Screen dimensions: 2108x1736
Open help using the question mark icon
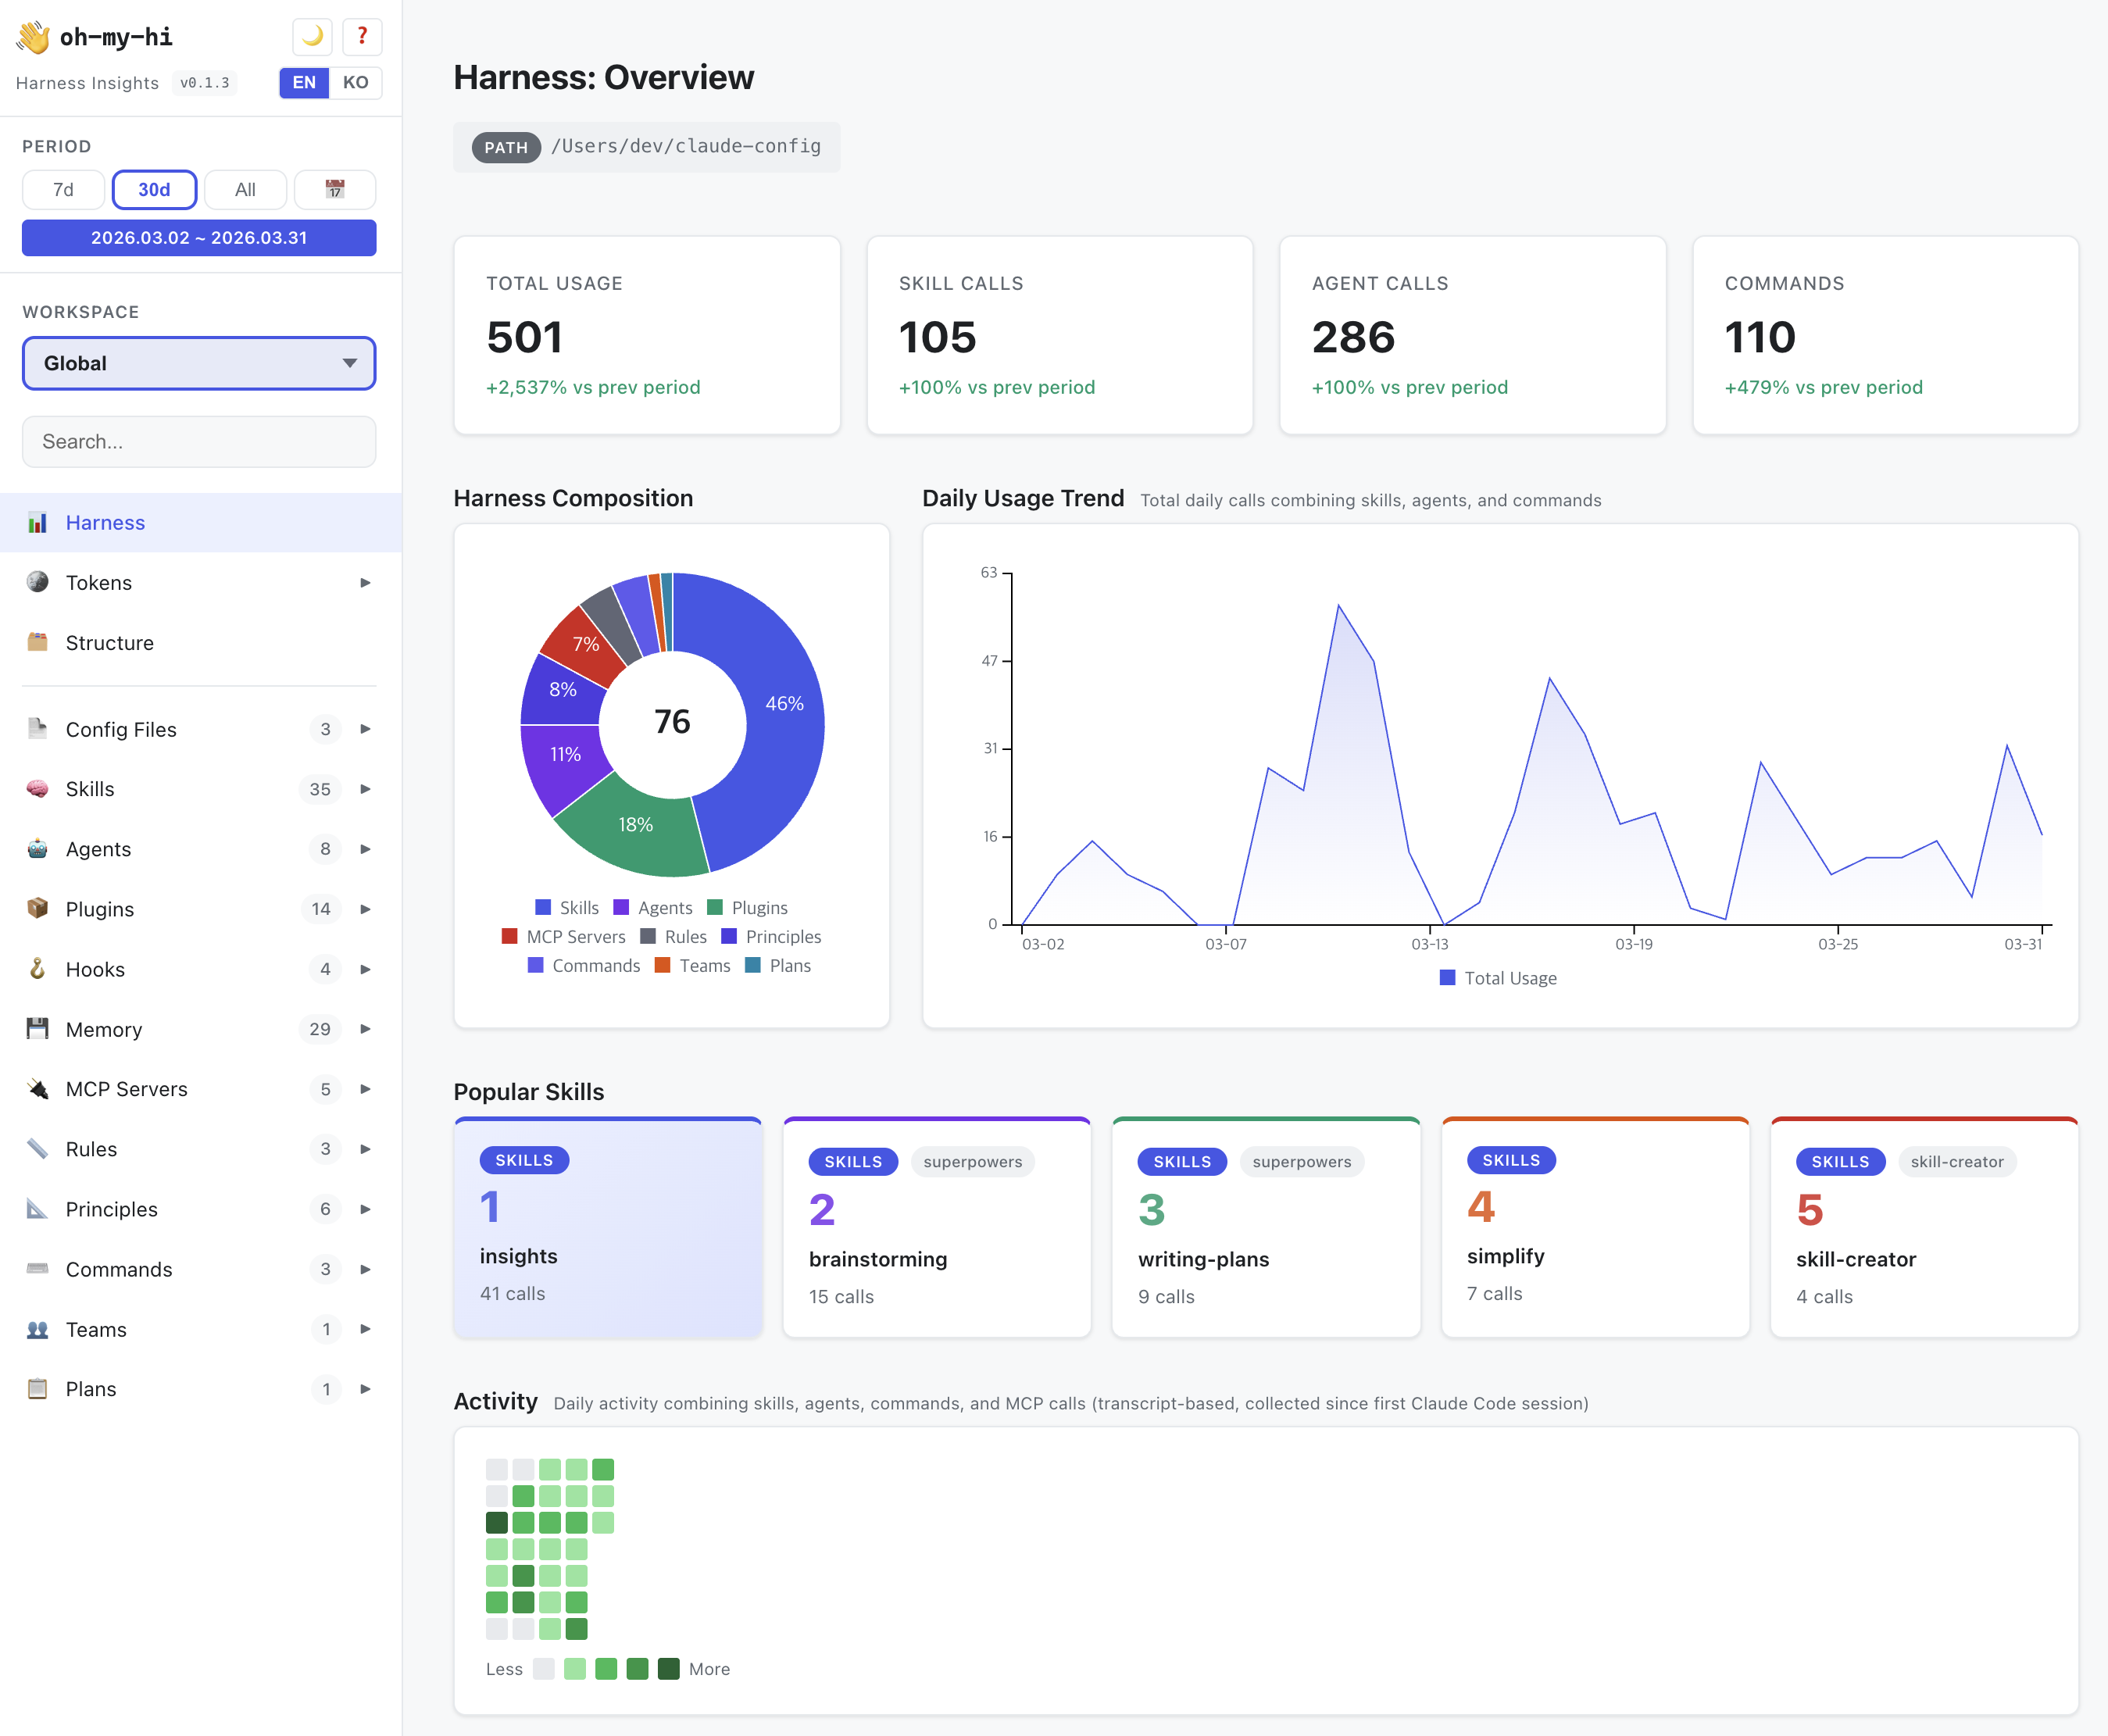point(362,36)
